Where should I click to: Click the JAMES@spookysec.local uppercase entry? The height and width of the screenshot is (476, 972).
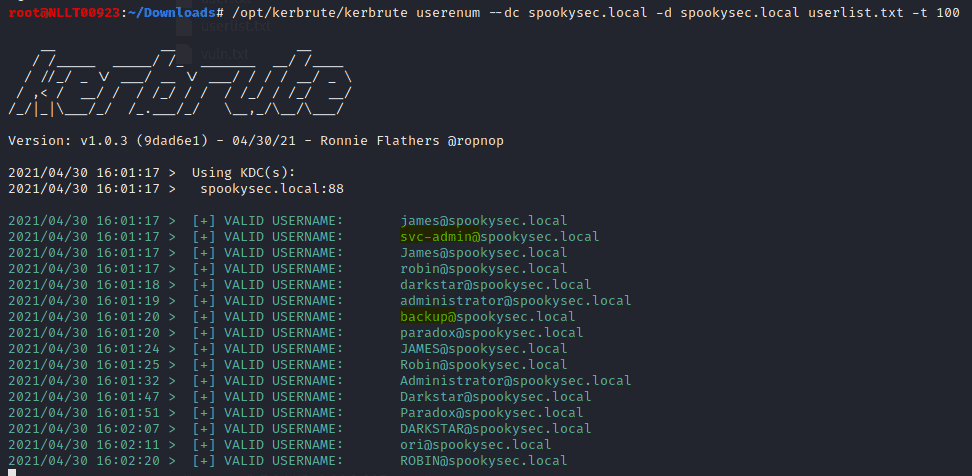pyautogui.click(x=484, y=349)
